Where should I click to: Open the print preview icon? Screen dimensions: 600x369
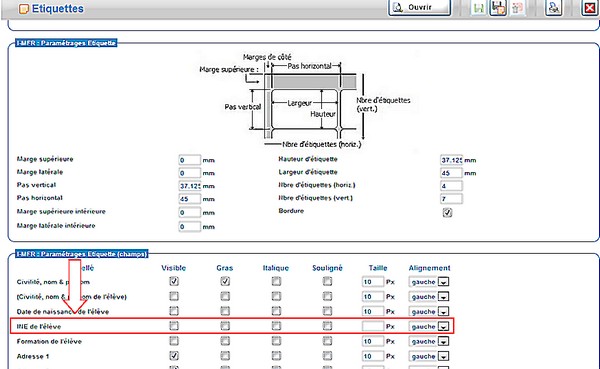pyautogui.click(x=553, y=8)
